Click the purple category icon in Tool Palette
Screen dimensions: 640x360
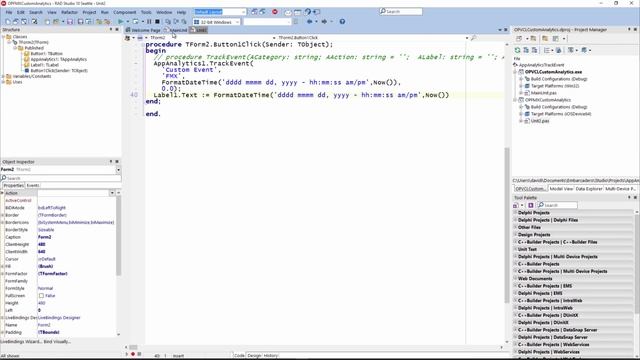531,205
